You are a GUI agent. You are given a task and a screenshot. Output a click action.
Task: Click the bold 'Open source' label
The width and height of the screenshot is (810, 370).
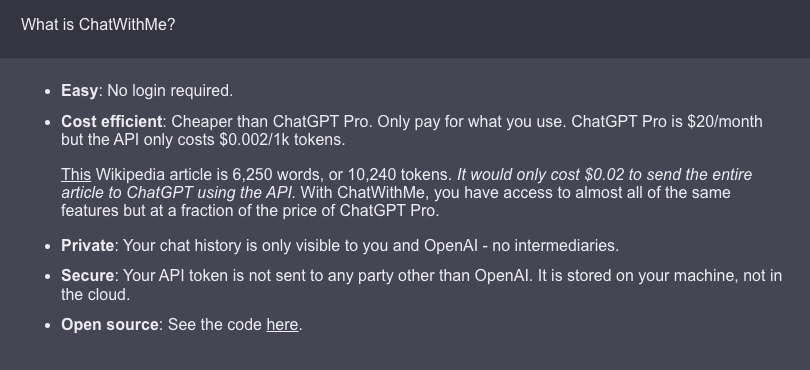pyautogui.click(x=110, y=325)
